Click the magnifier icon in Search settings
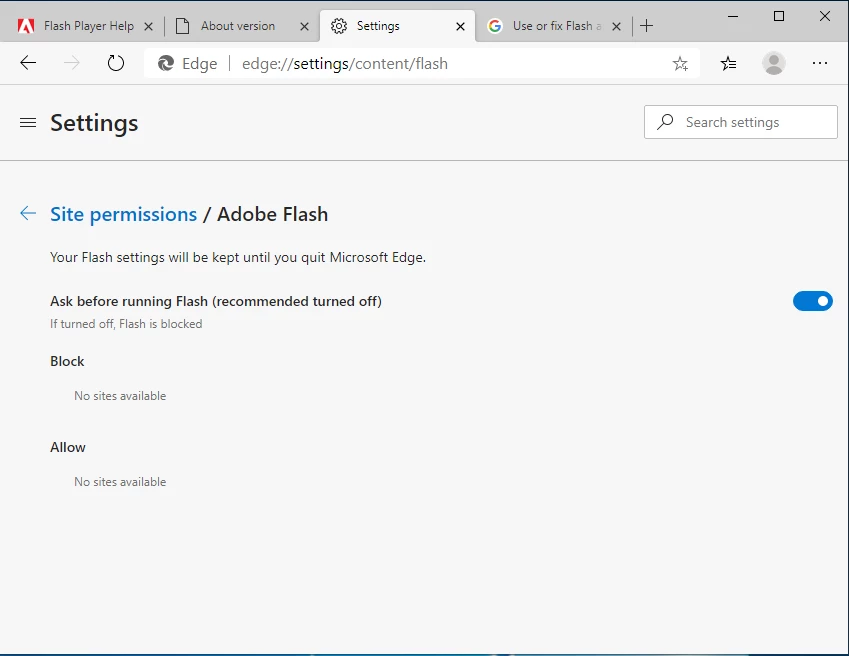The image size is (849, 656). pyautogui.click(x=665, y=122)
